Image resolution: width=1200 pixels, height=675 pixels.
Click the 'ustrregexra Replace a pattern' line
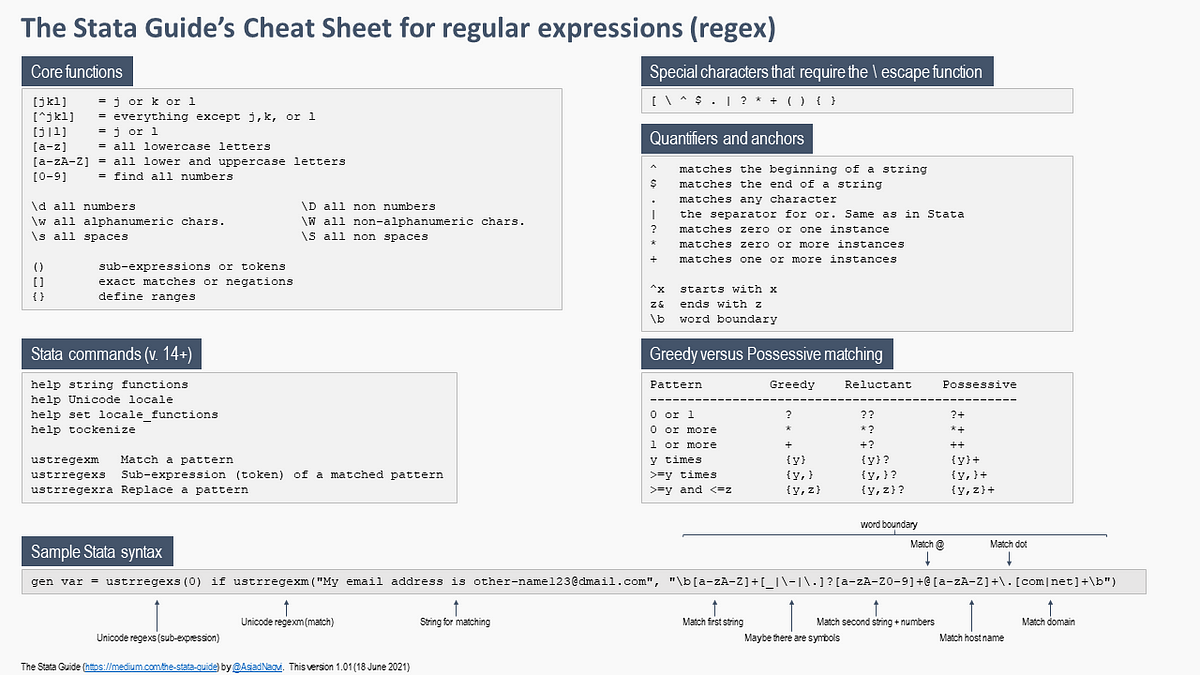point(139,489)
